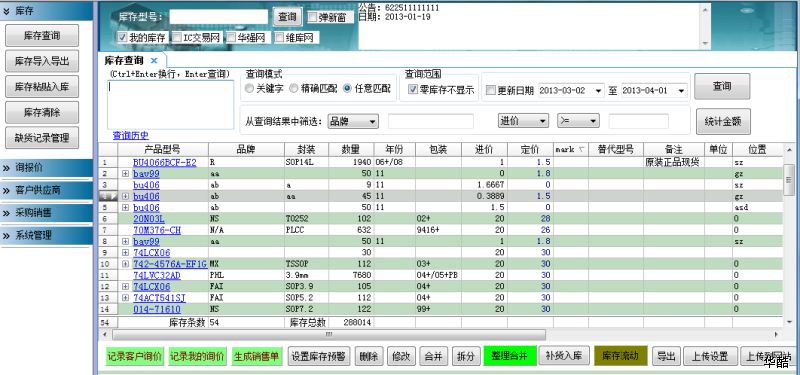This screenshot has height=375, width=800.
Task: Open 库存查询 from the sidebar
Action: tap(42, 36)
